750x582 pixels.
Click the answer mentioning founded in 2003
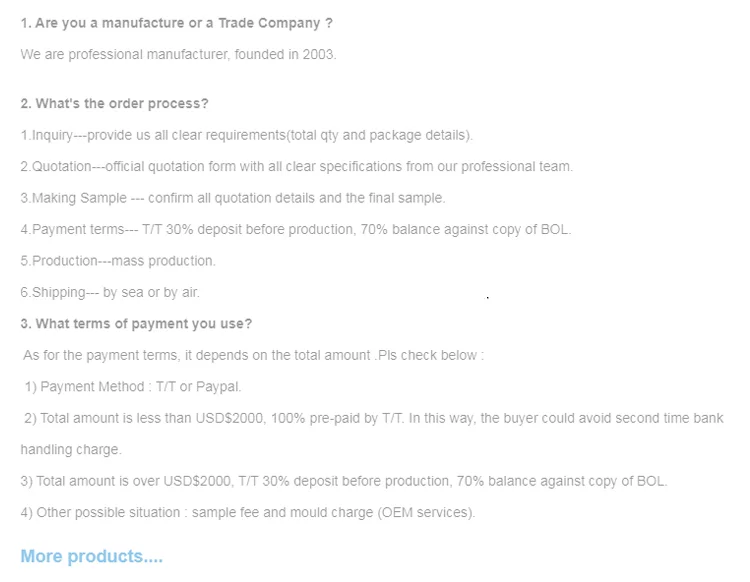coord(178,55)
